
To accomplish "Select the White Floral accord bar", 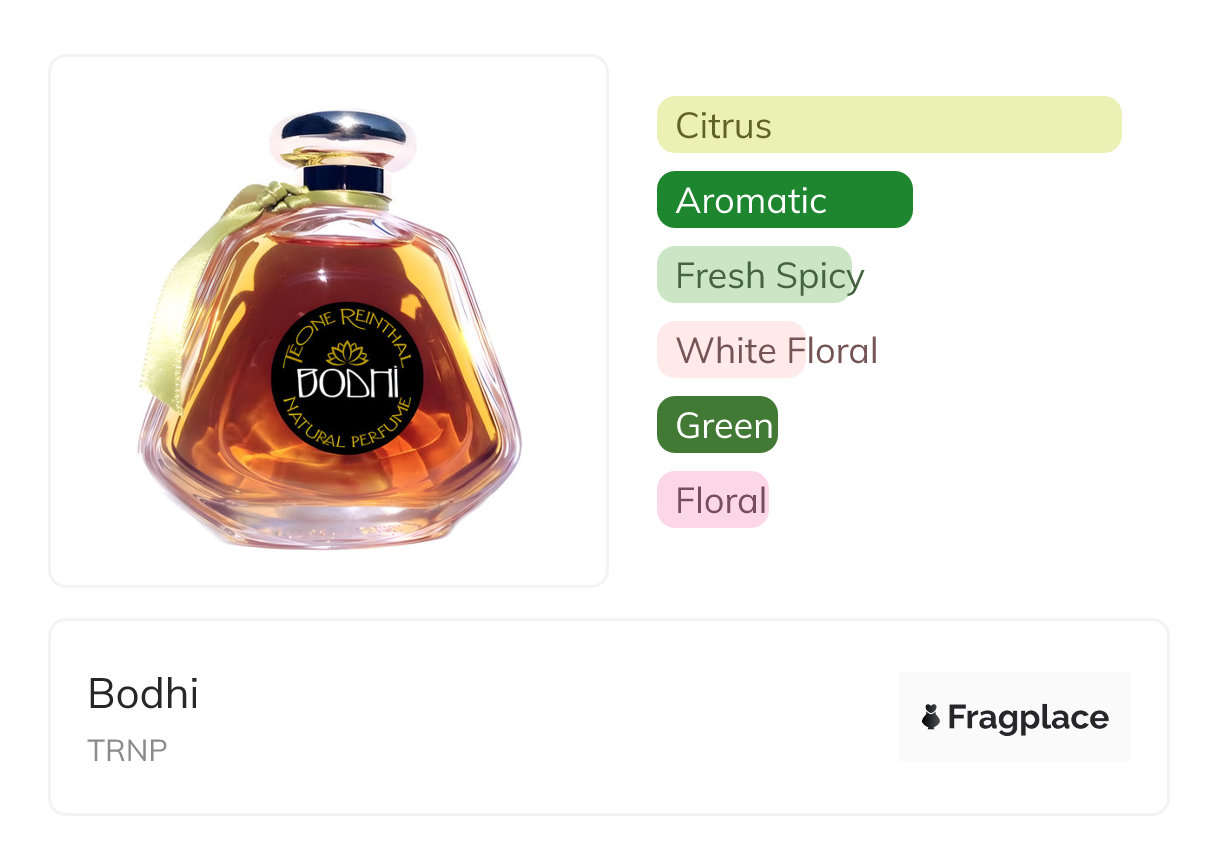I will (767, 350).
